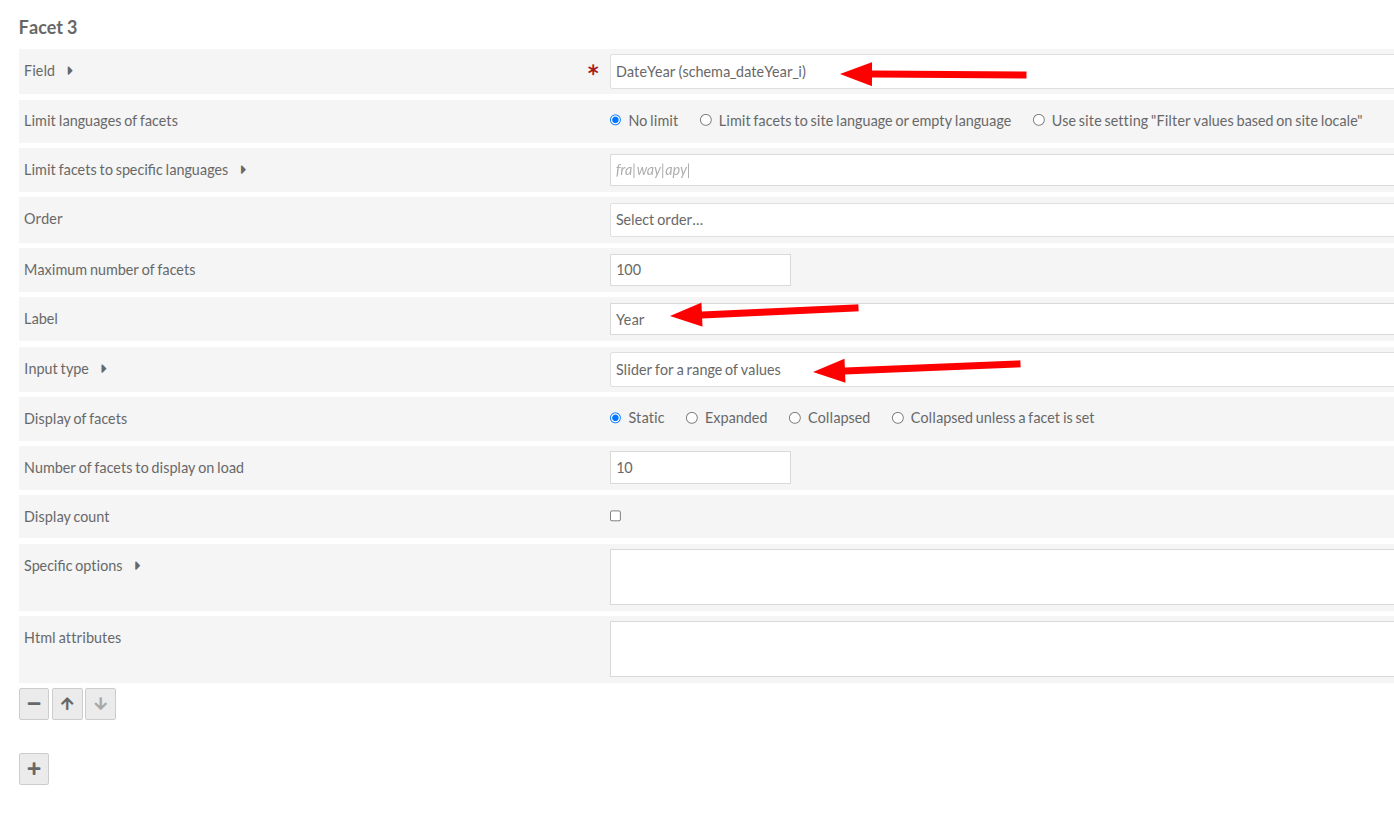Open the DateYear field dropdown
The image size is (1394, 824).
pyautogui.click(x=1000, y=71)
